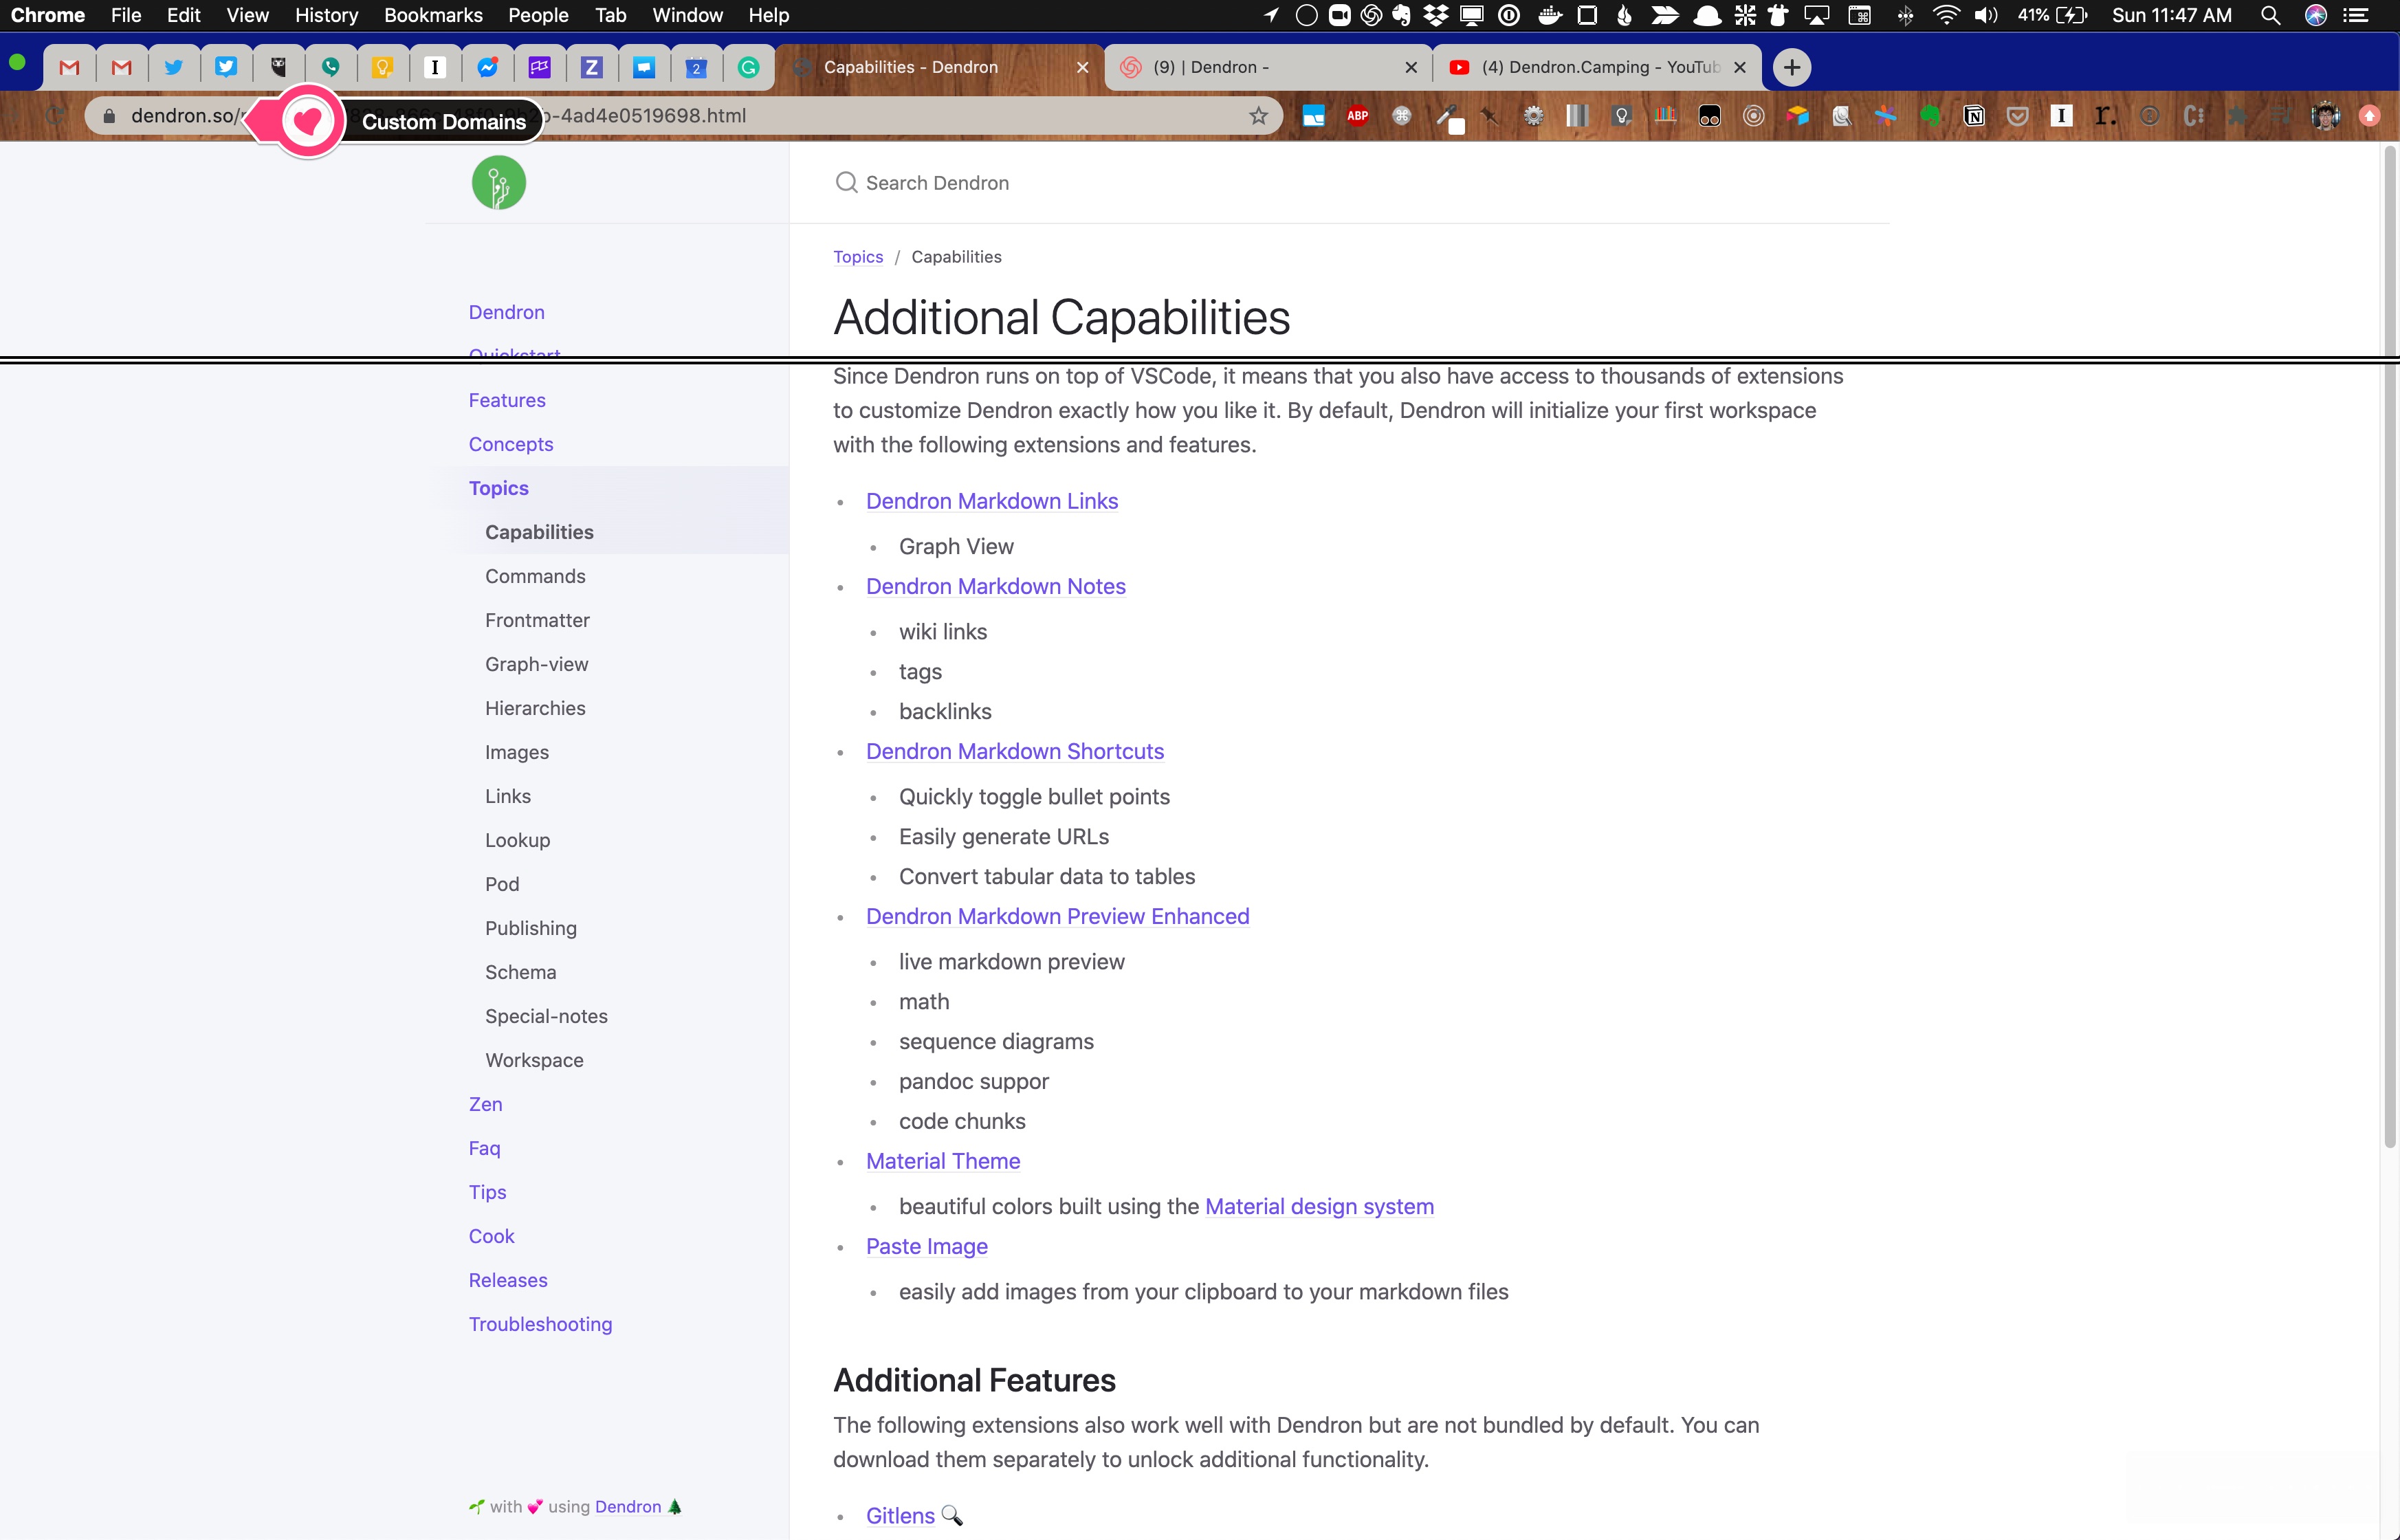Open the Bookmarks menu

433,15
